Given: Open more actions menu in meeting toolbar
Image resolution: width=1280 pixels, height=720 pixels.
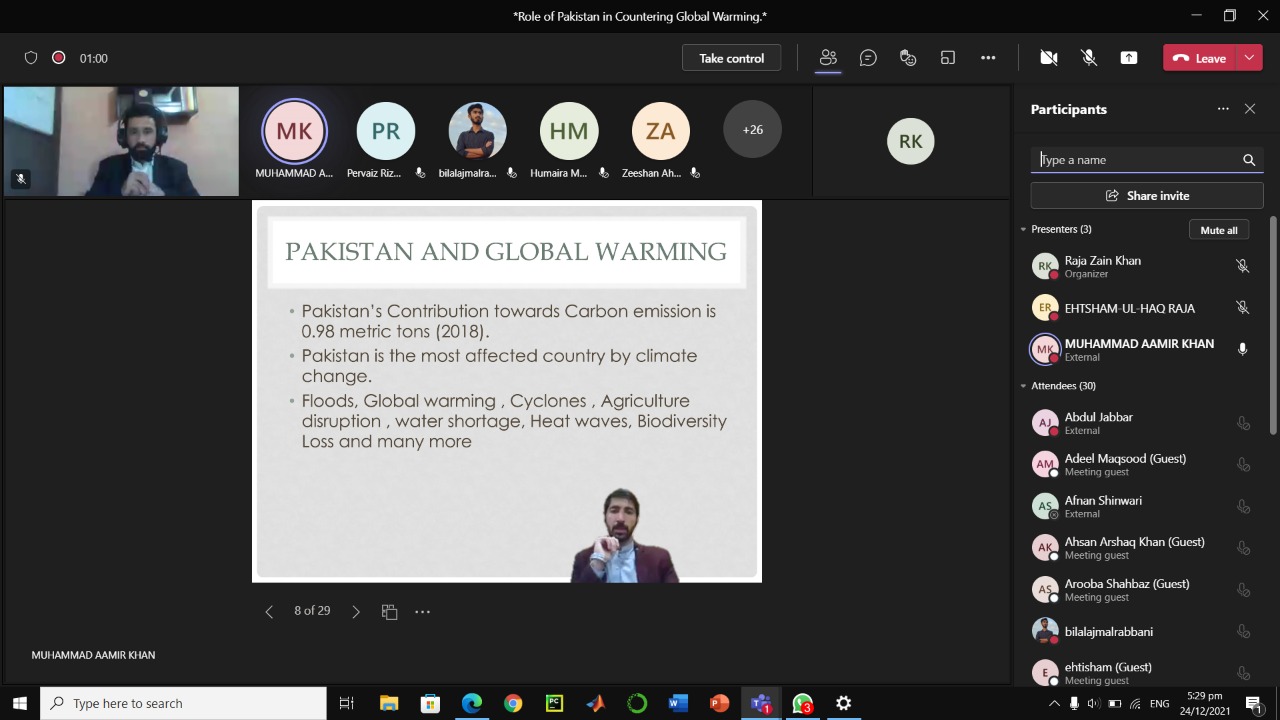Looking at the screenshot, I should click(x=988, y=58).
